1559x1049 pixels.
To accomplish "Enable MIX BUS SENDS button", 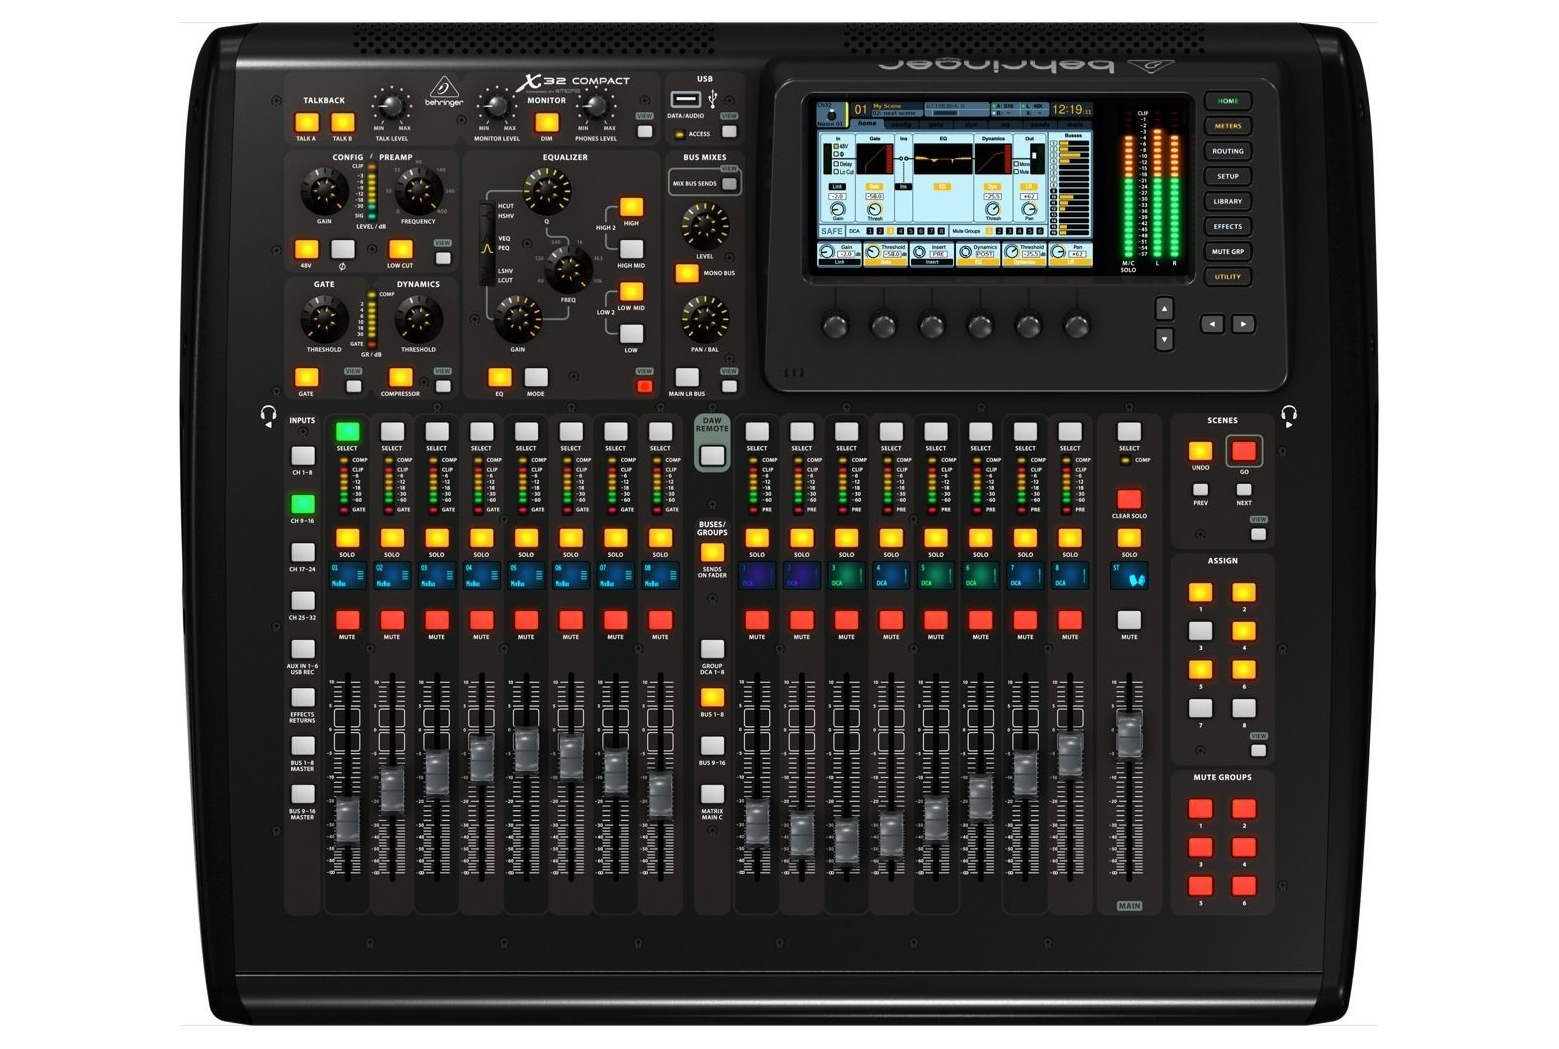I will click(729, 184).
